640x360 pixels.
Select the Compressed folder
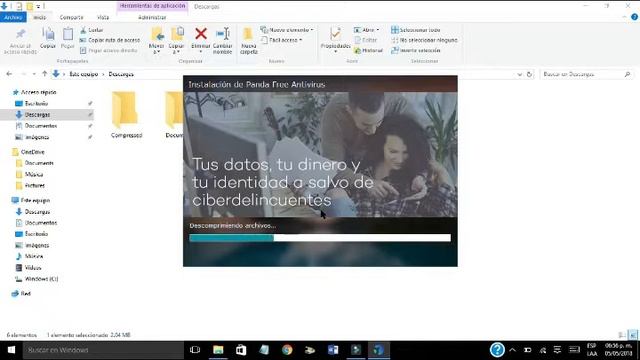point(126,115)
